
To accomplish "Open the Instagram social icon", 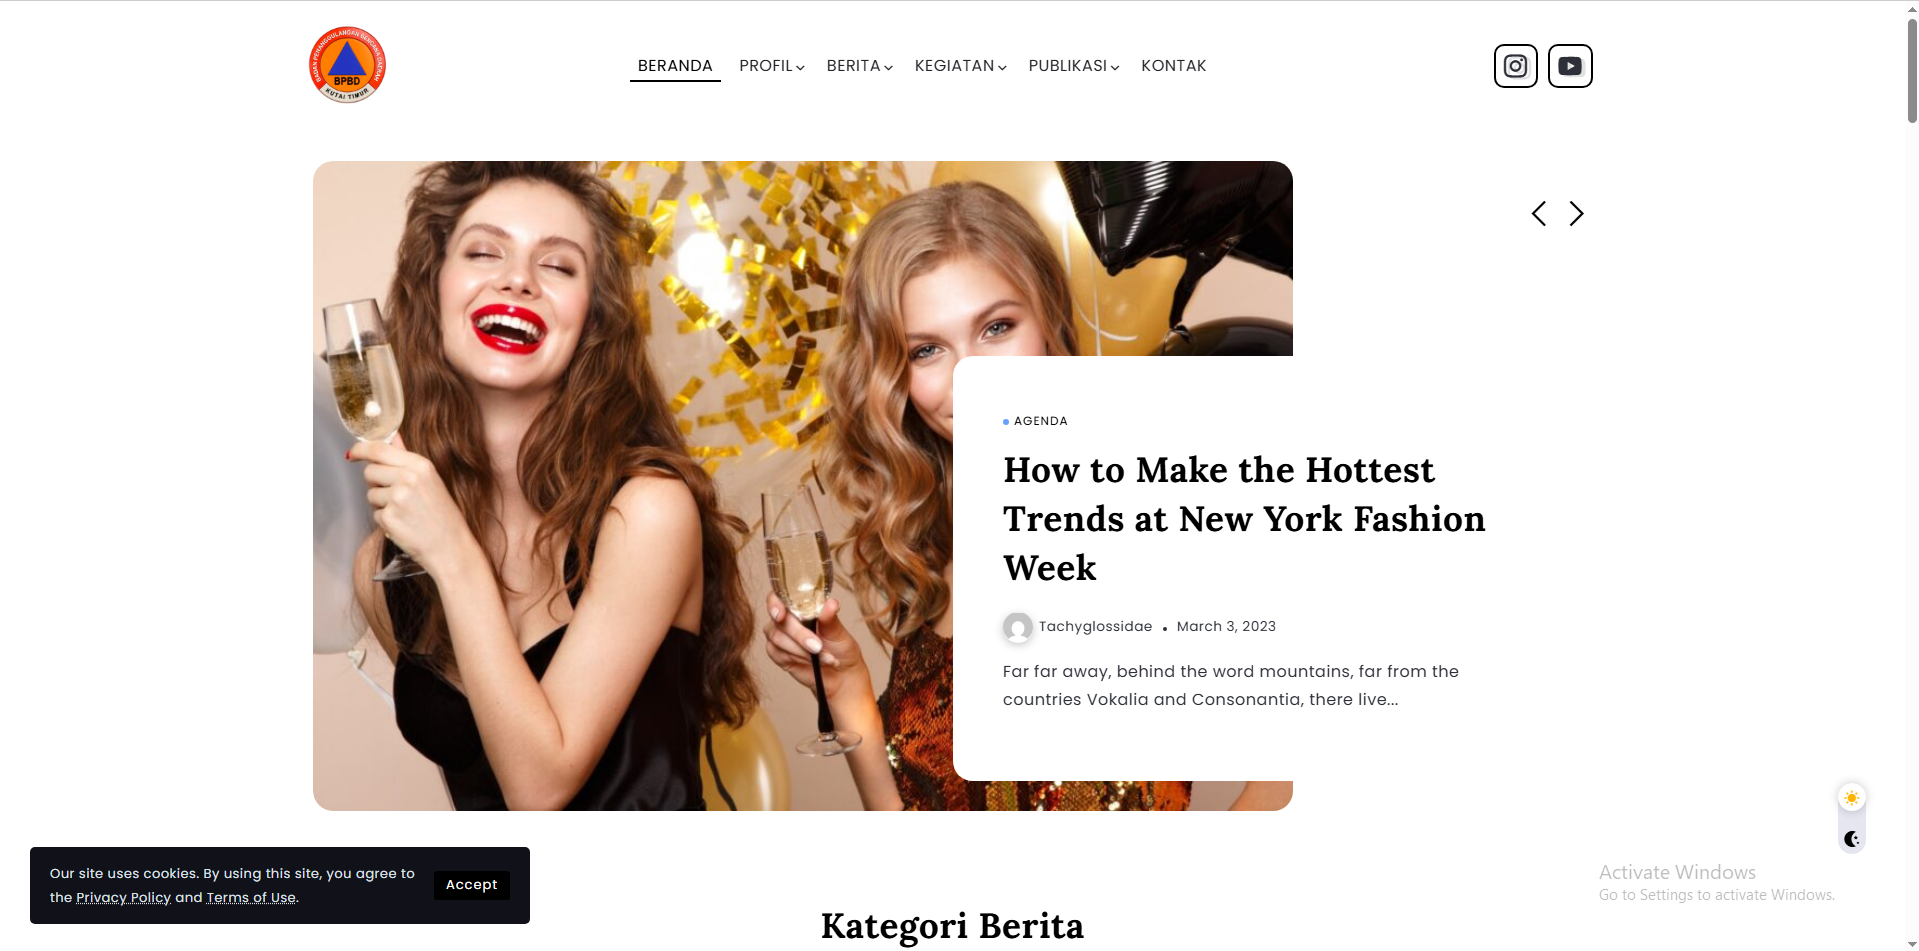I will tap(1515, 66).
